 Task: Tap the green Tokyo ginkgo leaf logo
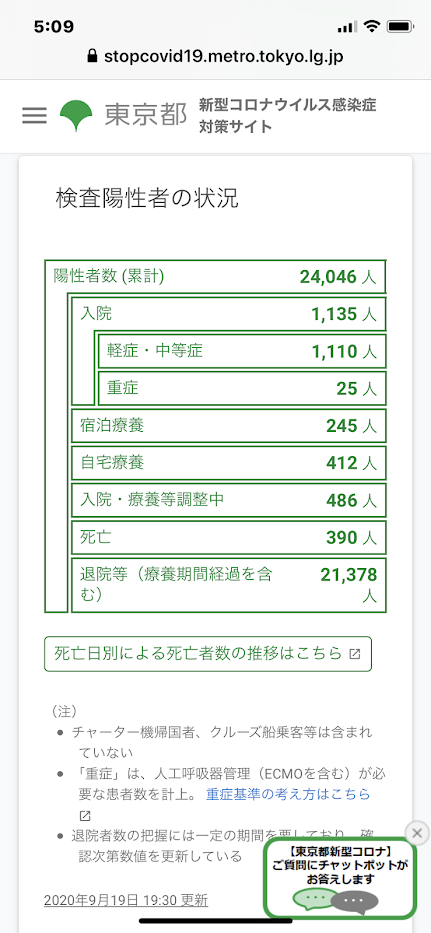coord(76,115)
